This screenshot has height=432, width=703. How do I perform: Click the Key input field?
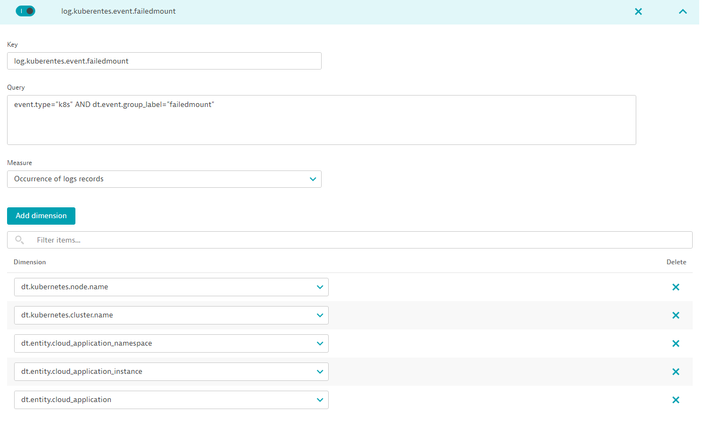pyautogui.click(x=164, y=61)
